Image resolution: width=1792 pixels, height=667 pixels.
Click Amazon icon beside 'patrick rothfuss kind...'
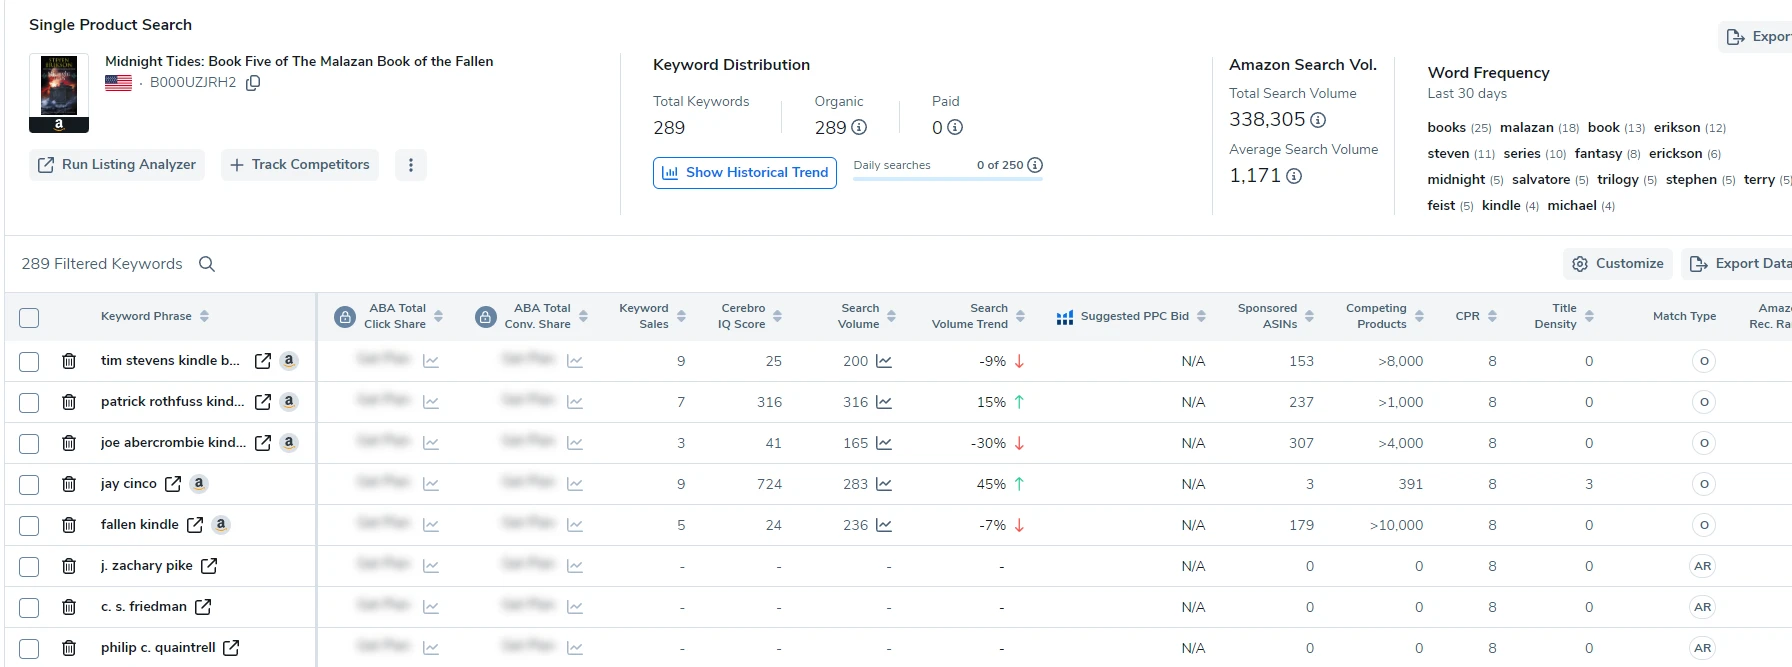[x=289, y=402]
